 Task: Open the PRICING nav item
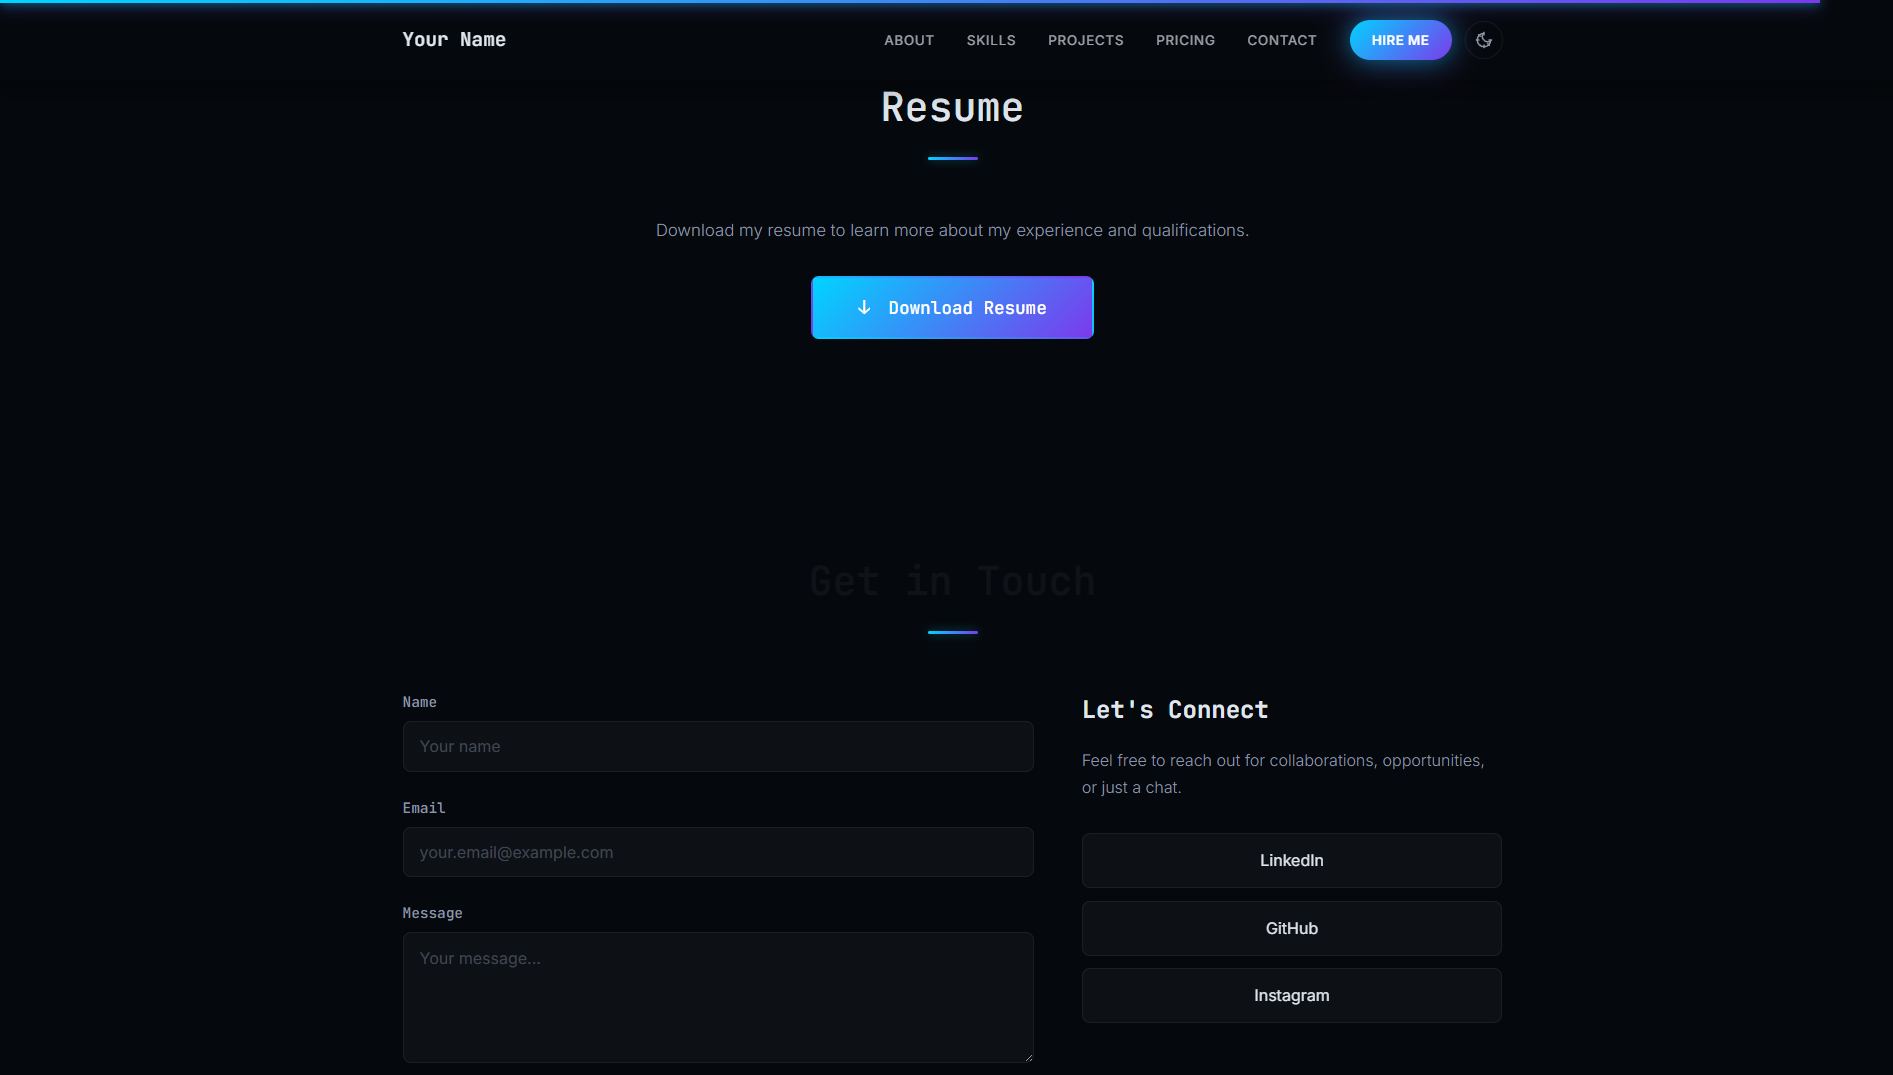point(1185,40)
